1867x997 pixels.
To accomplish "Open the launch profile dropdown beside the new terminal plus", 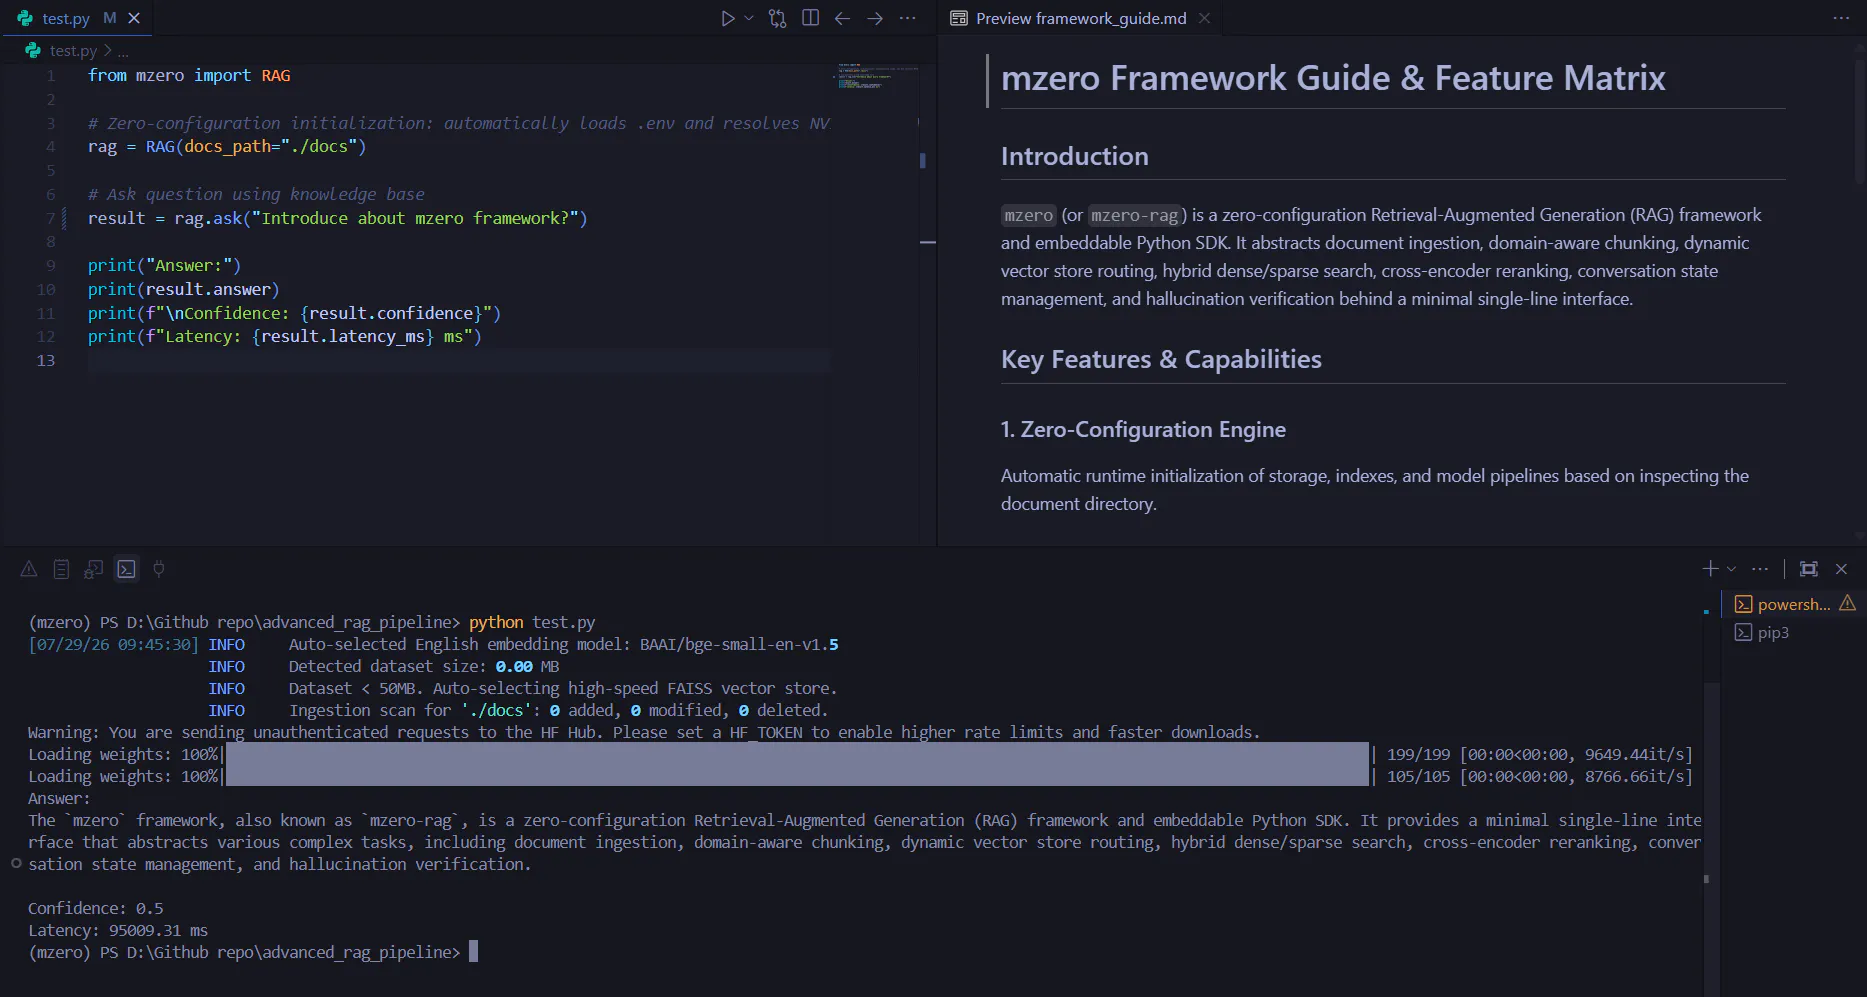I will 1731,569.
